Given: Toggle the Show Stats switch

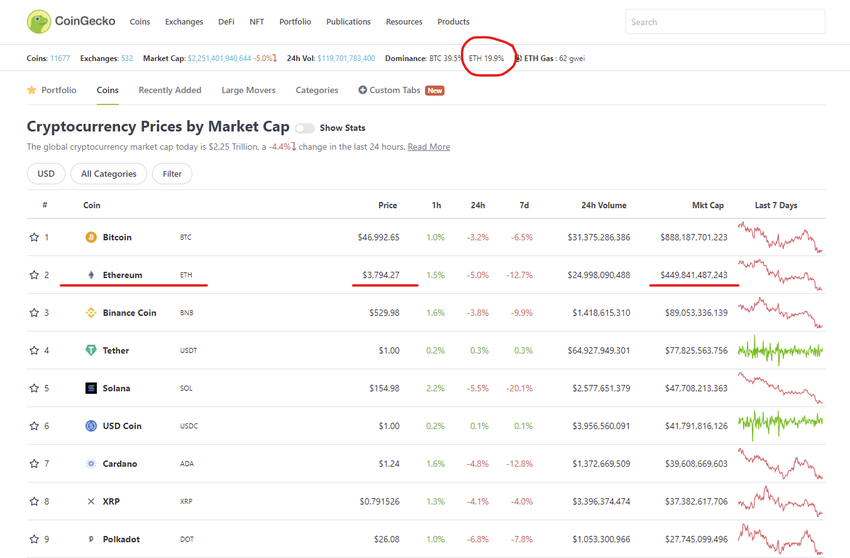Looking at the screenshot, I should pyautogui.click(x=305, y=128).
